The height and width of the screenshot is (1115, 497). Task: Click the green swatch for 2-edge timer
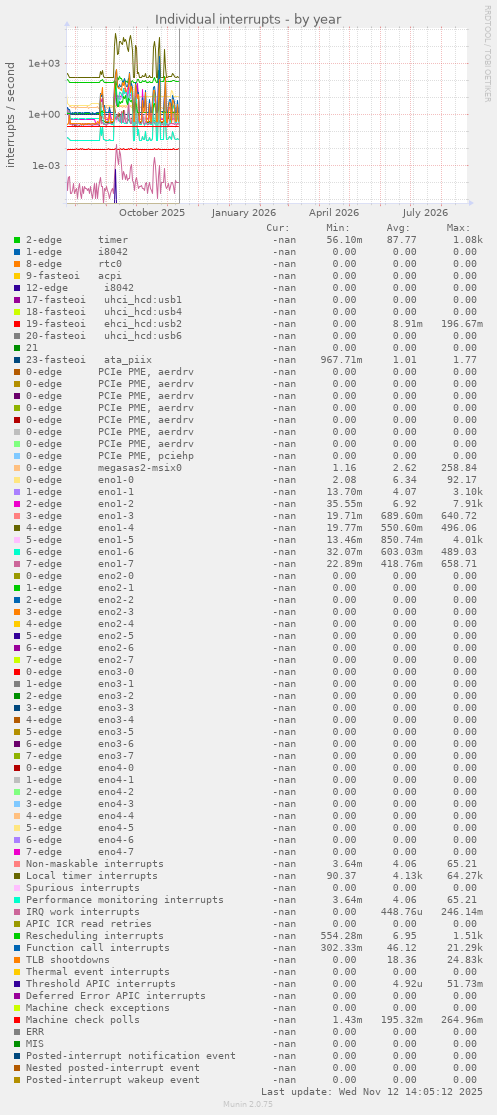16,240
